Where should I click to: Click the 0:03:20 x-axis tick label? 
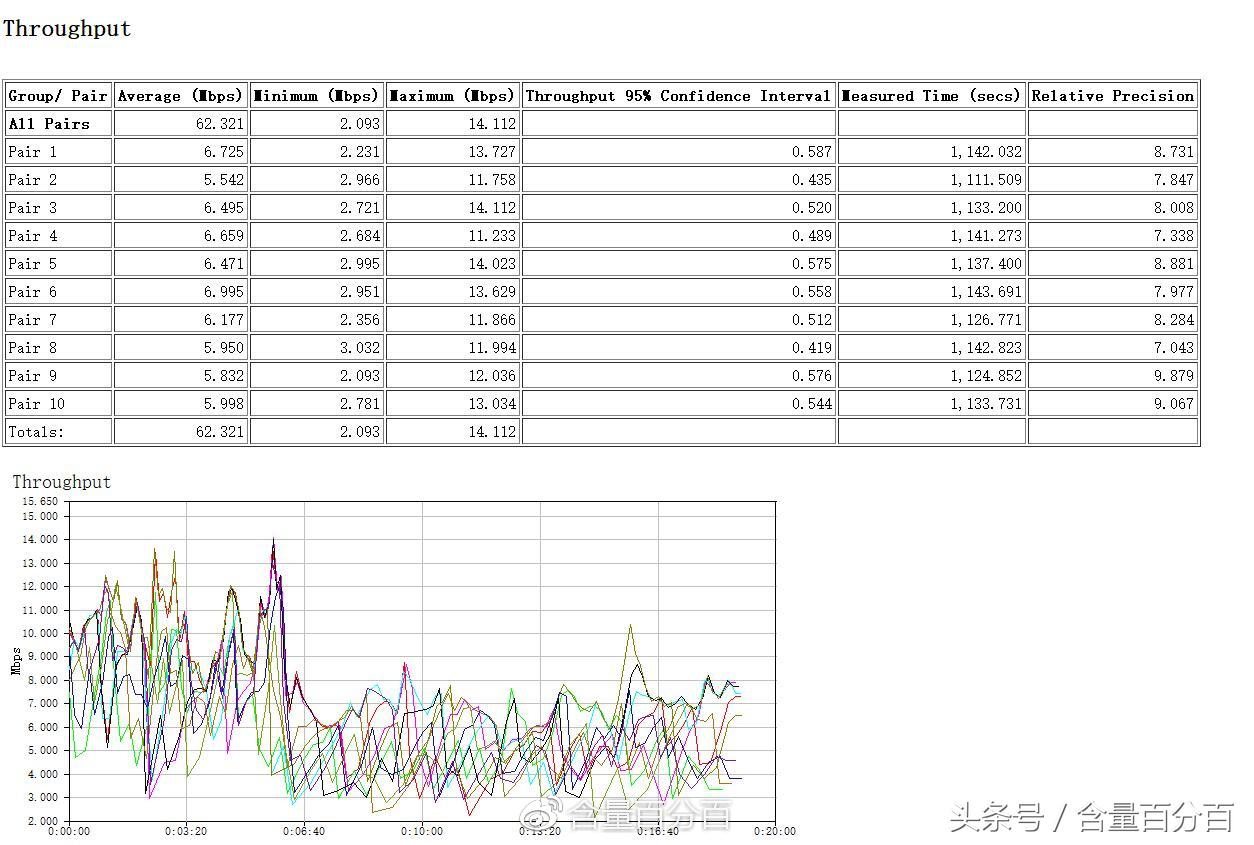tap(186, 831)
